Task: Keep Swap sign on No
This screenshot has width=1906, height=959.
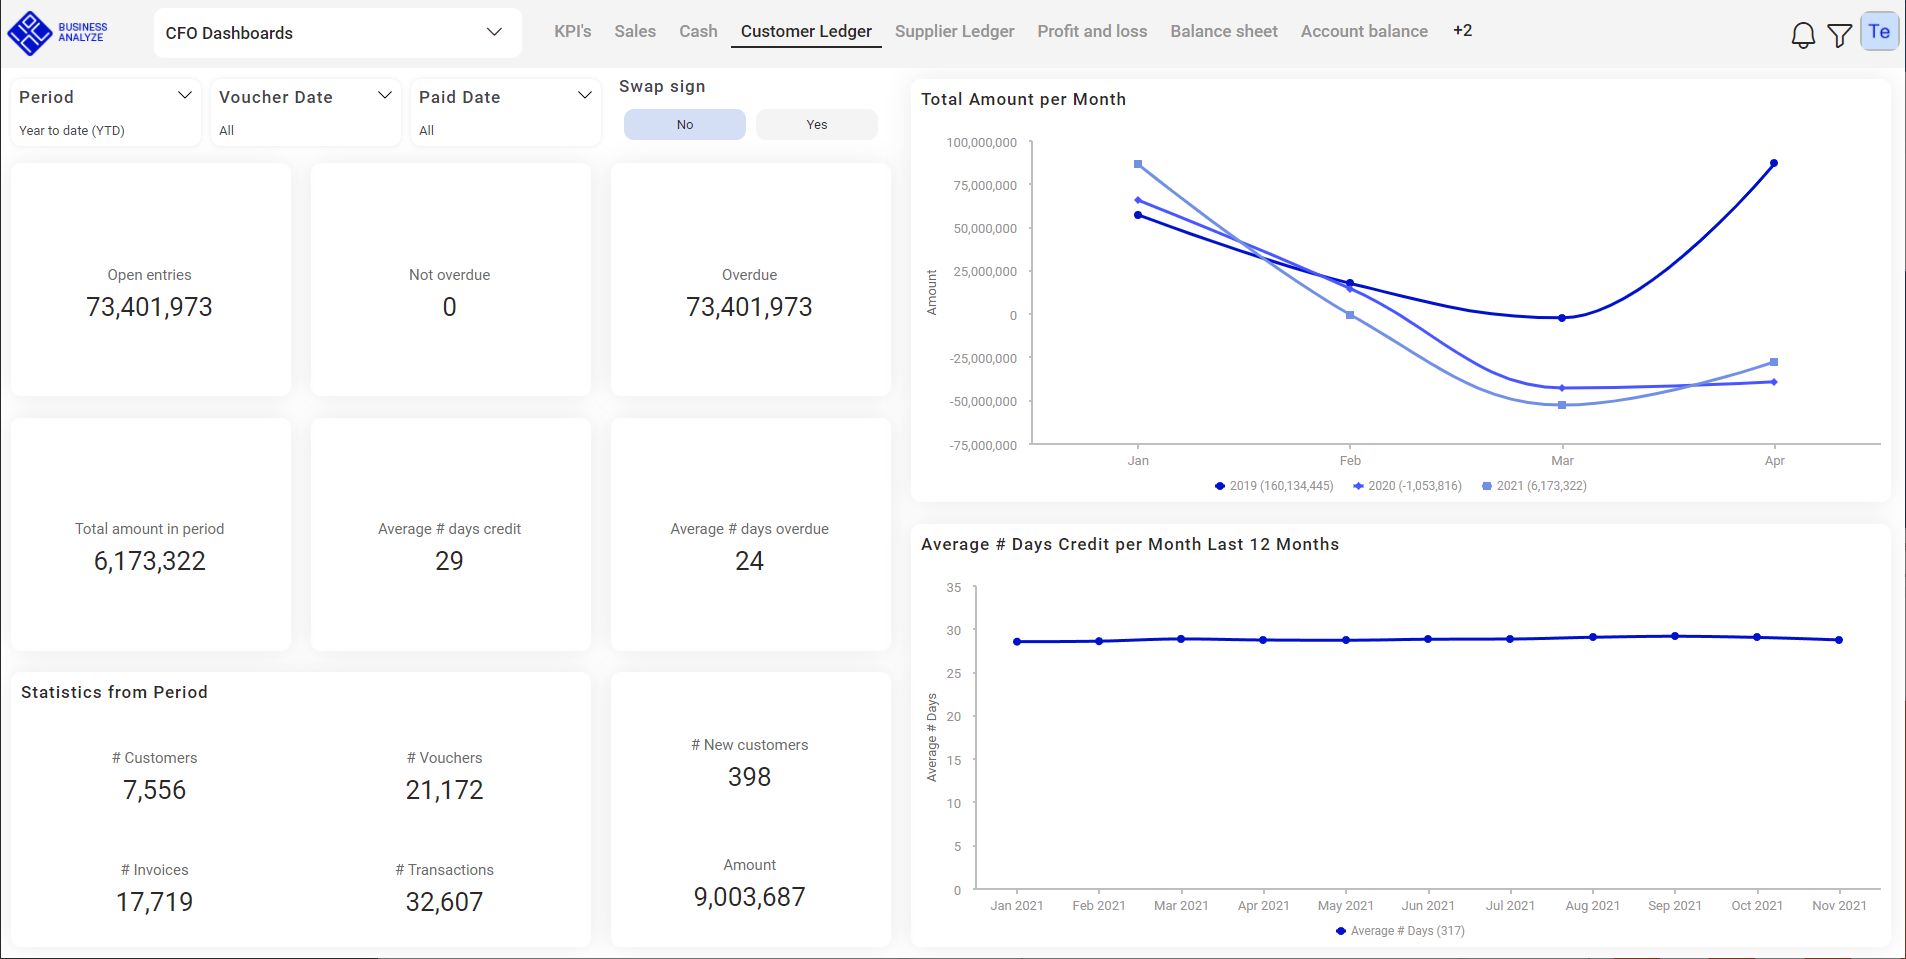Action: [x=684, y=124]
